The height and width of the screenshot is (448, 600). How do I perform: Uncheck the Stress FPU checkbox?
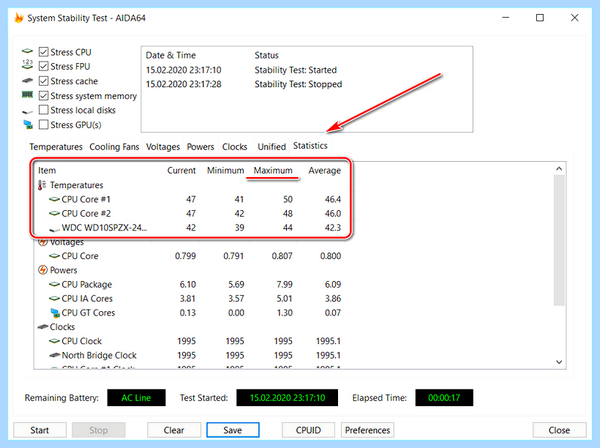point(44,66)
